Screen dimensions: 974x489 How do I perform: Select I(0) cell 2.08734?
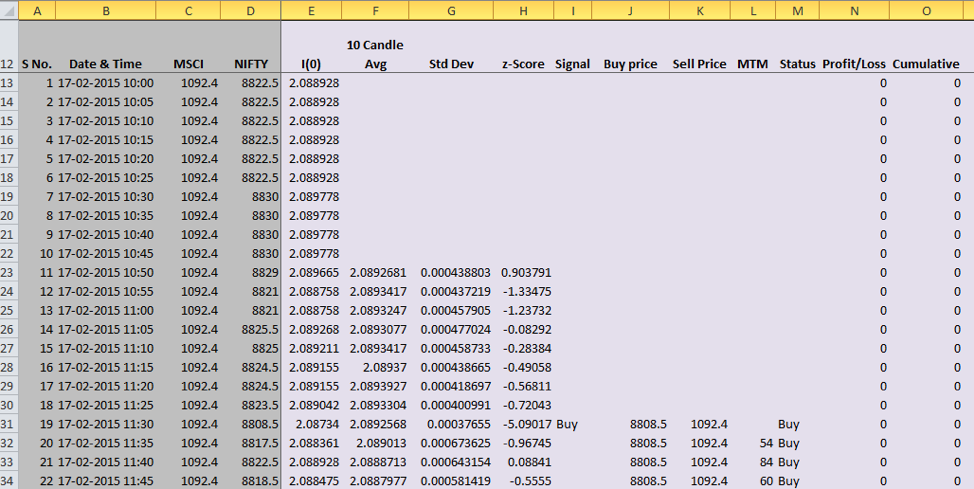311,424
